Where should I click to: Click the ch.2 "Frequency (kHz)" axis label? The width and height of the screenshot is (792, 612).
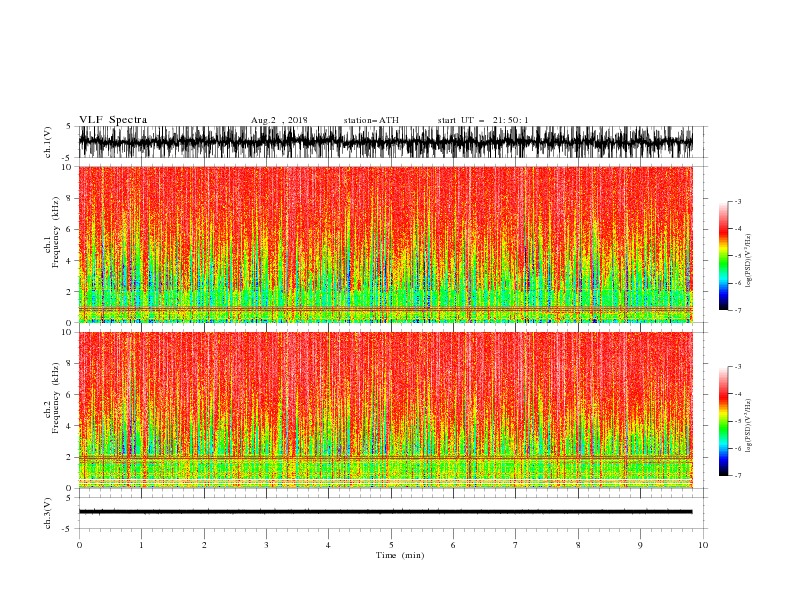(55, 398)
